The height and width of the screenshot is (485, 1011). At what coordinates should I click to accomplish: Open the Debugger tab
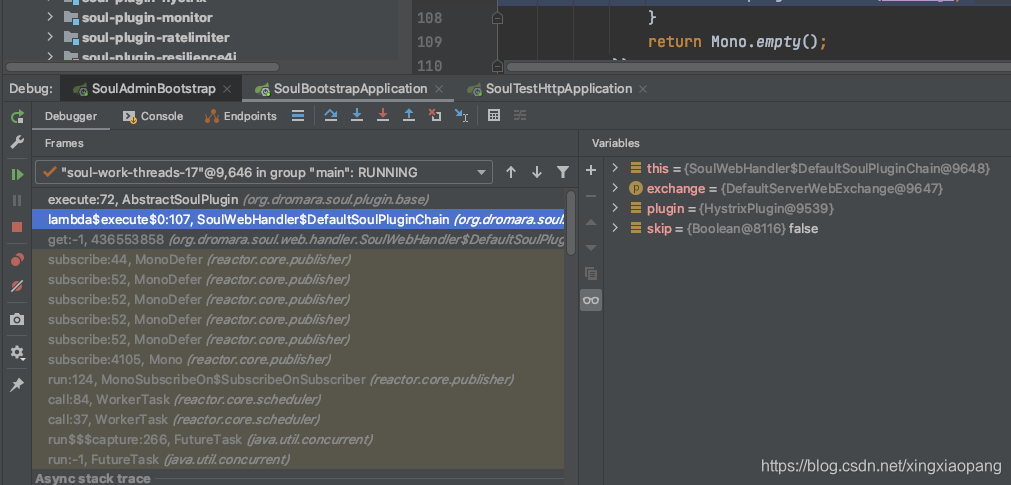(x=71, y=116)
